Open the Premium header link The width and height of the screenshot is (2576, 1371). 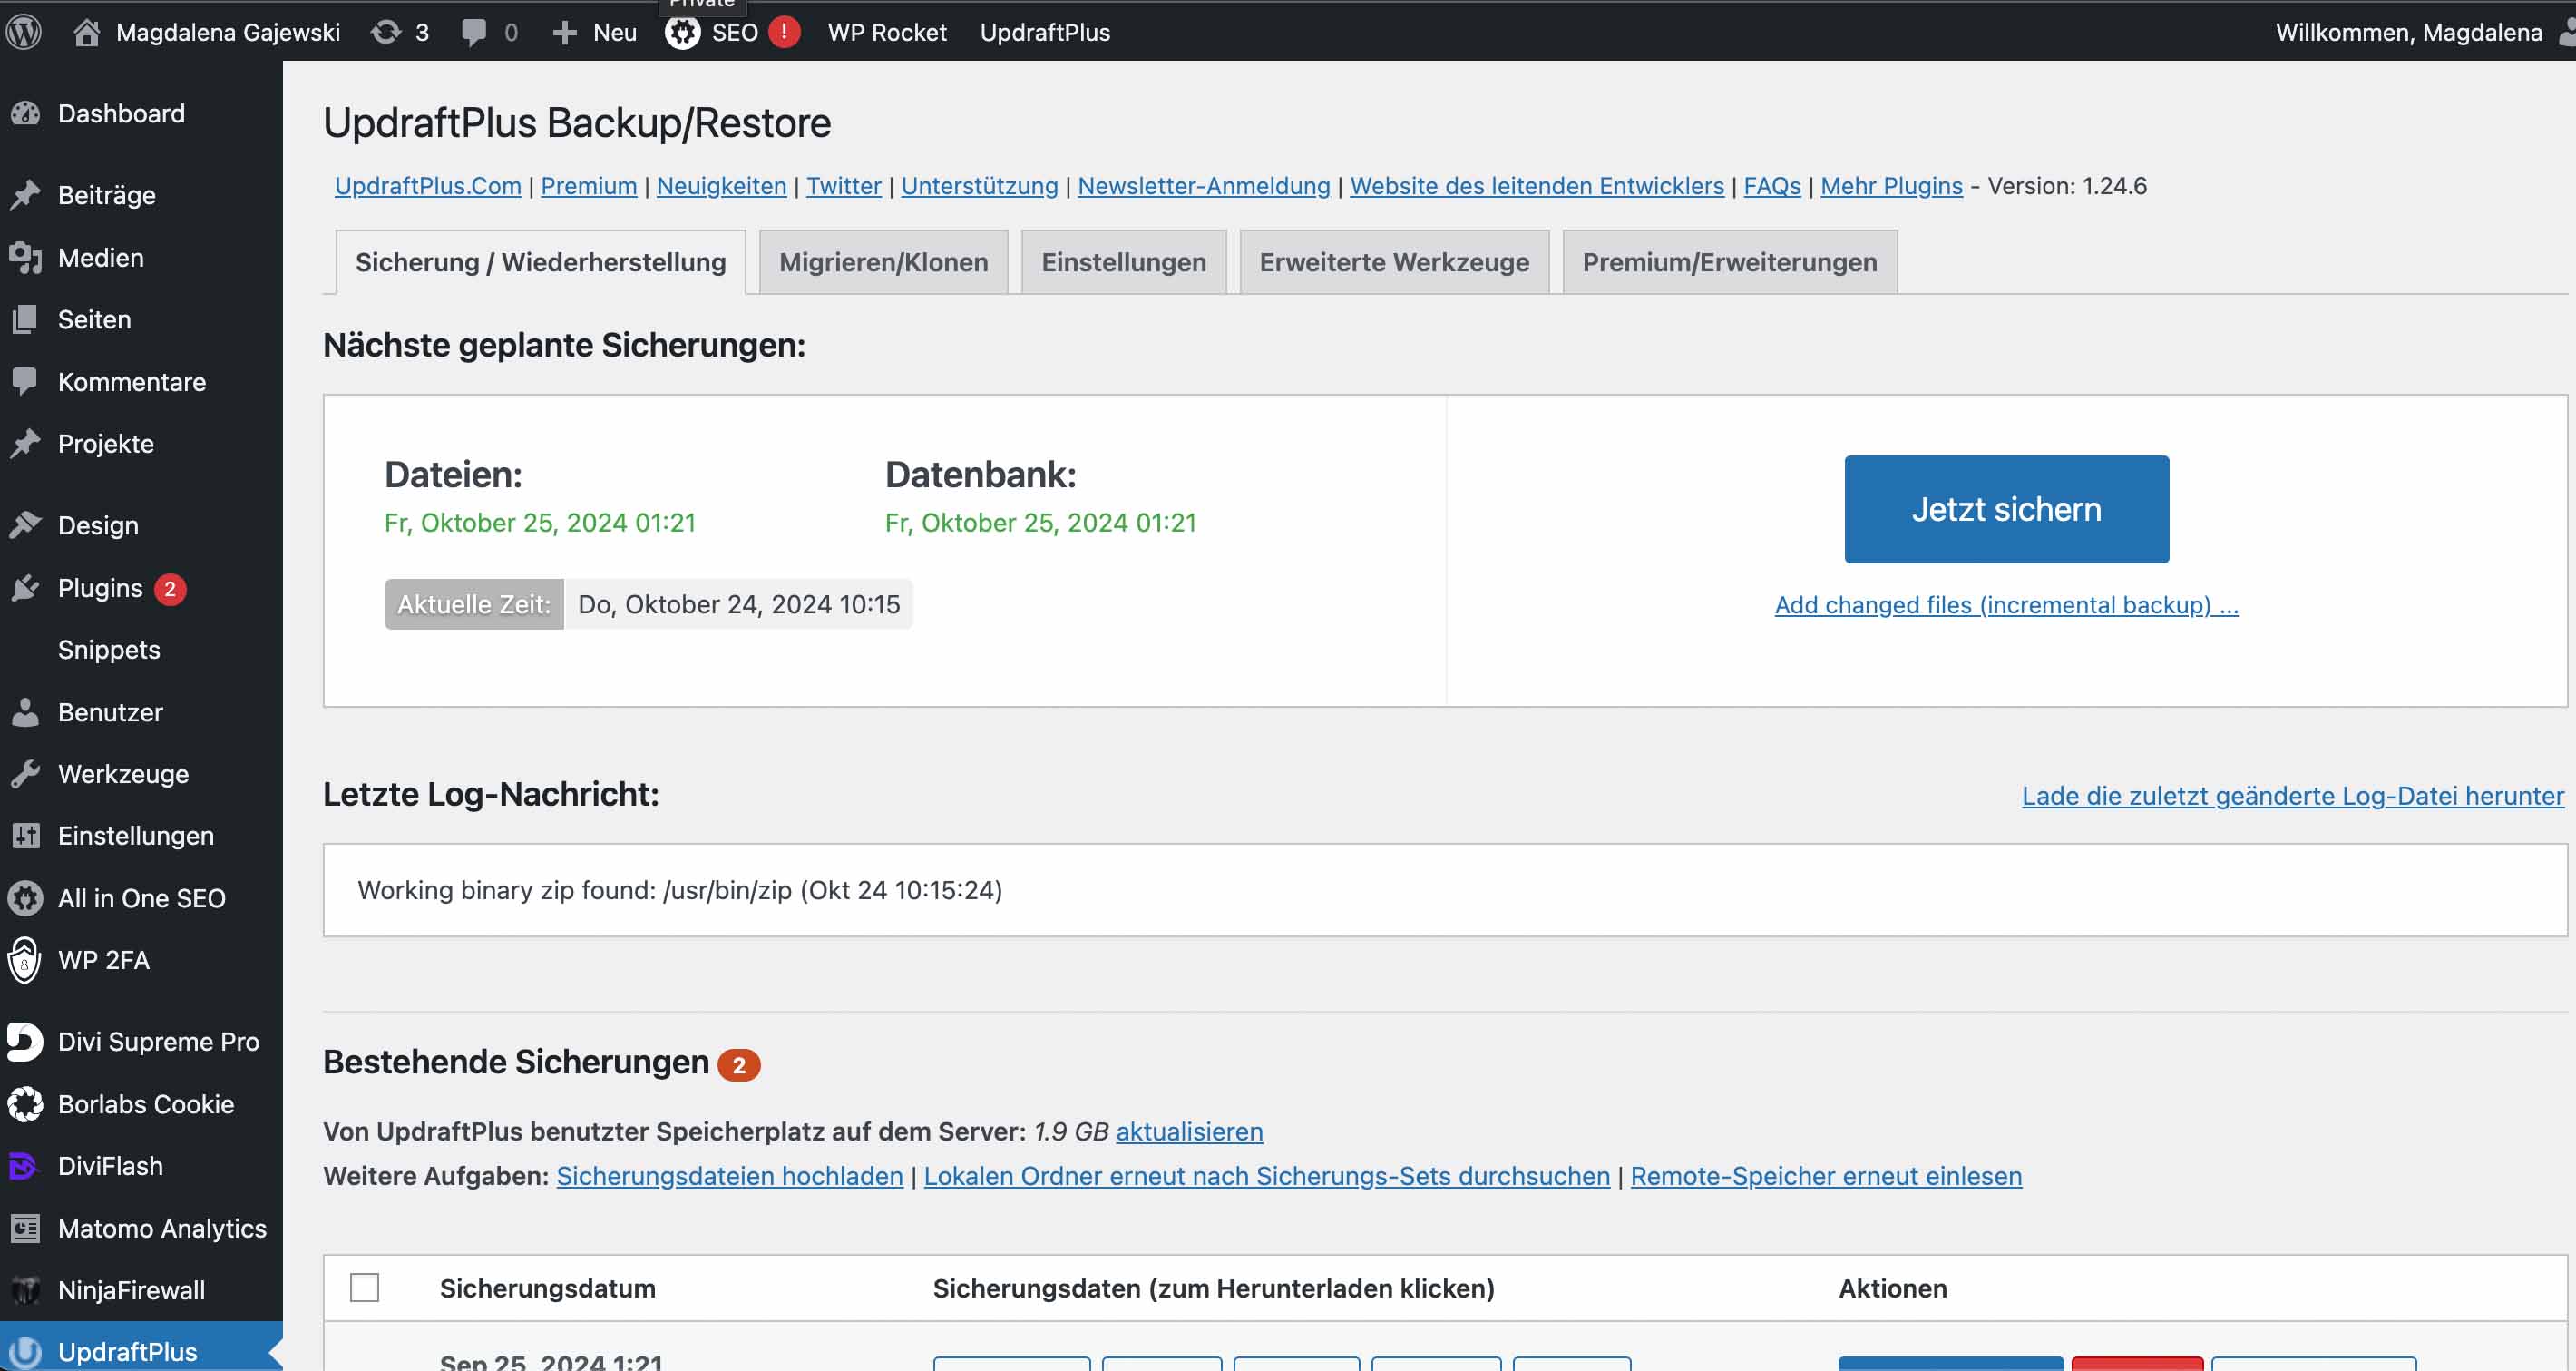[x=589, y=186]
